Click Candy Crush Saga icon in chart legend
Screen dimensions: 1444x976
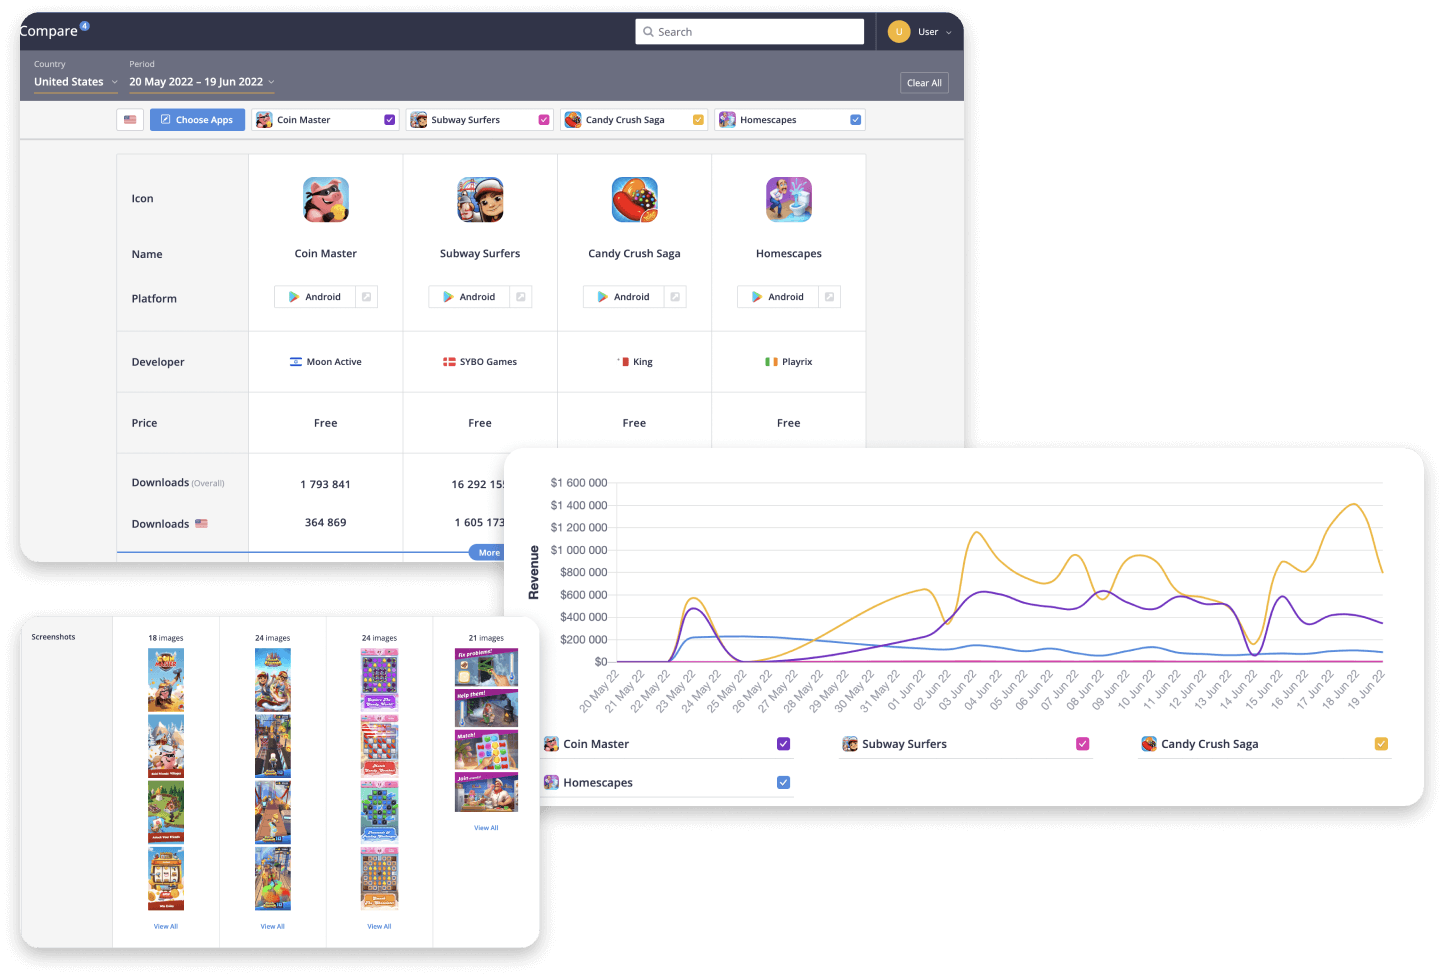(1149, 744)
